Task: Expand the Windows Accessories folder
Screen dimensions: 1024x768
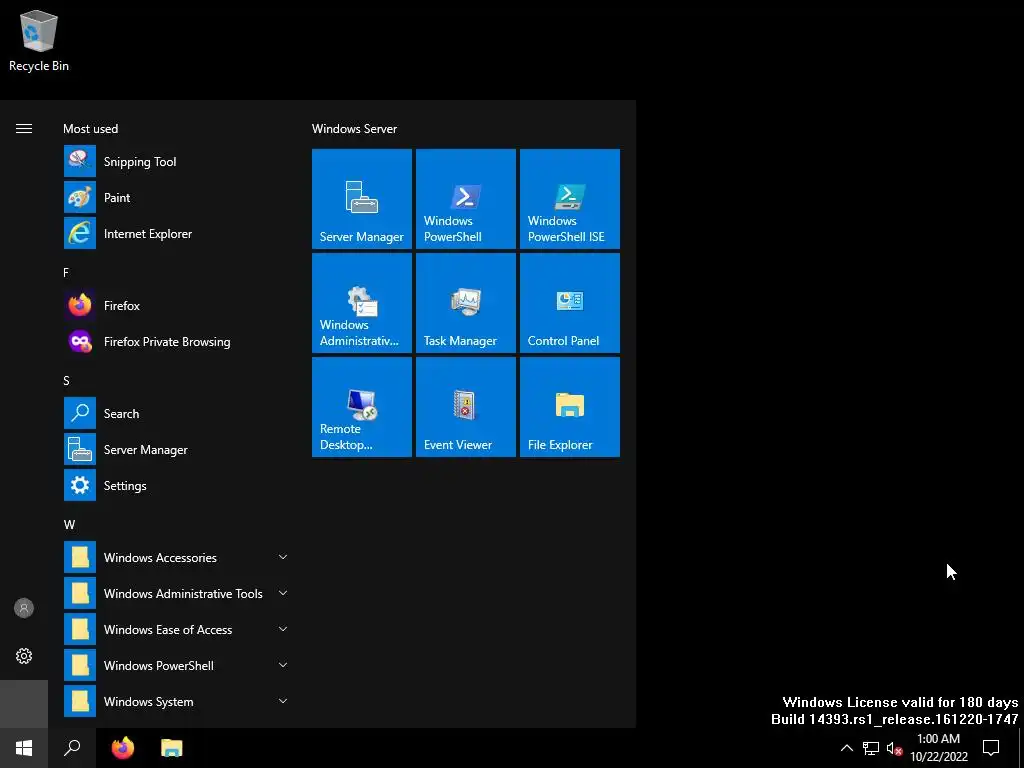Action: (176, 557)
